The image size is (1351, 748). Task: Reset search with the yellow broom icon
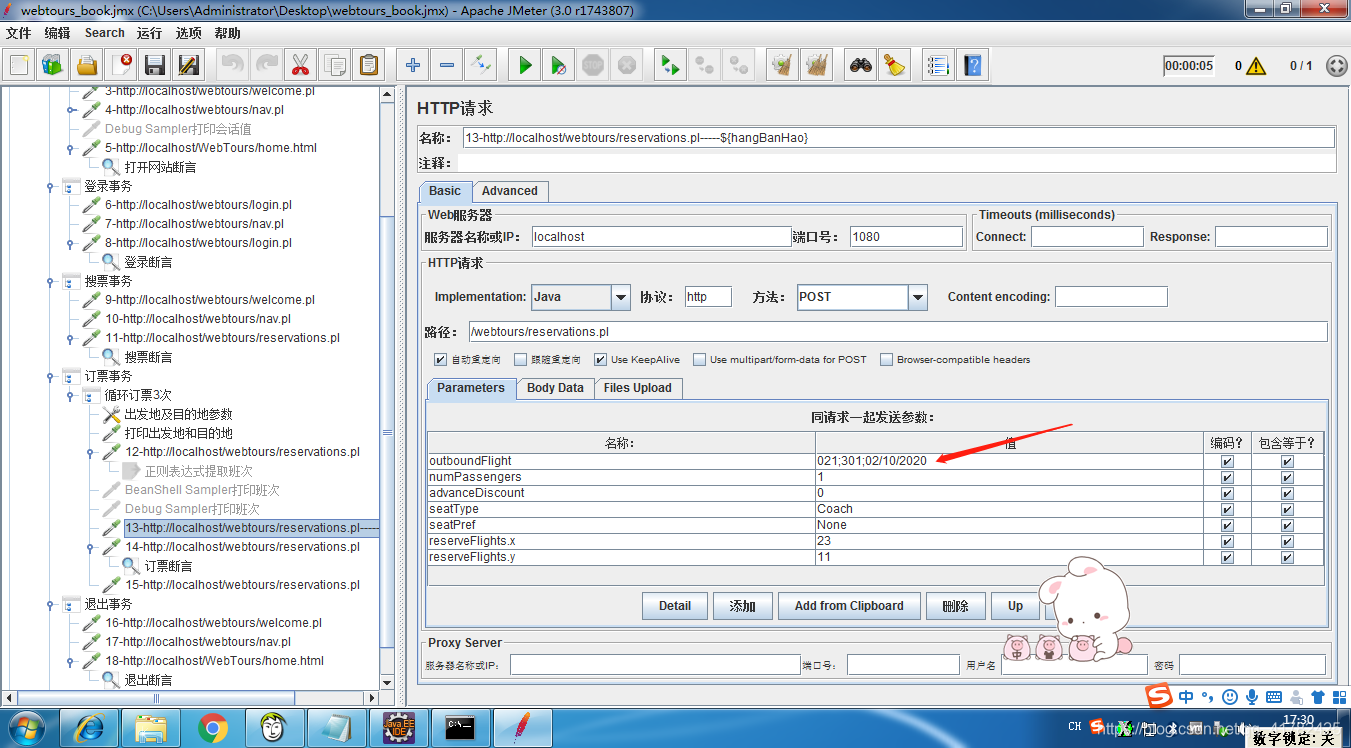coord(894,66)
